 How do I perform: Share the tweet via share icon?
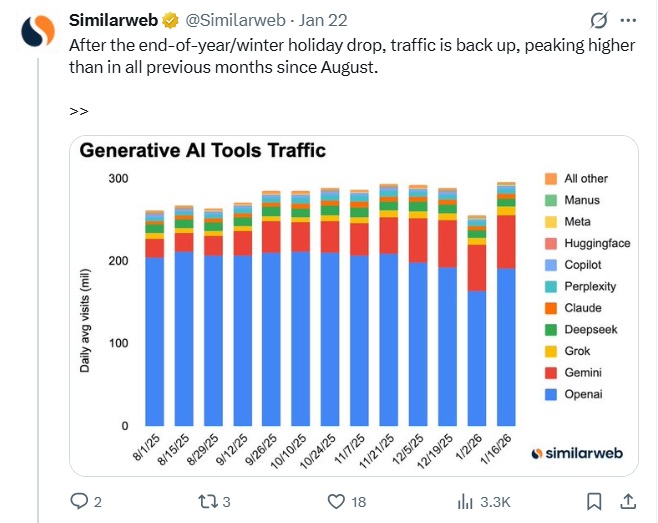(628, 501)
